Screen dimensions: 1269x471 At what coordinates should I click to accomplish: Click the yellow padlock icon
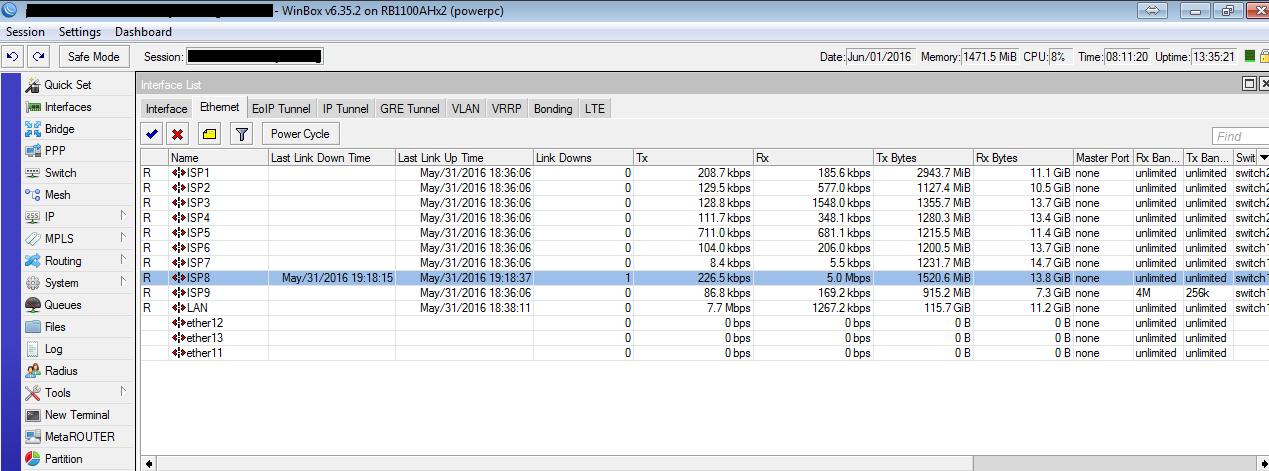1264,57
